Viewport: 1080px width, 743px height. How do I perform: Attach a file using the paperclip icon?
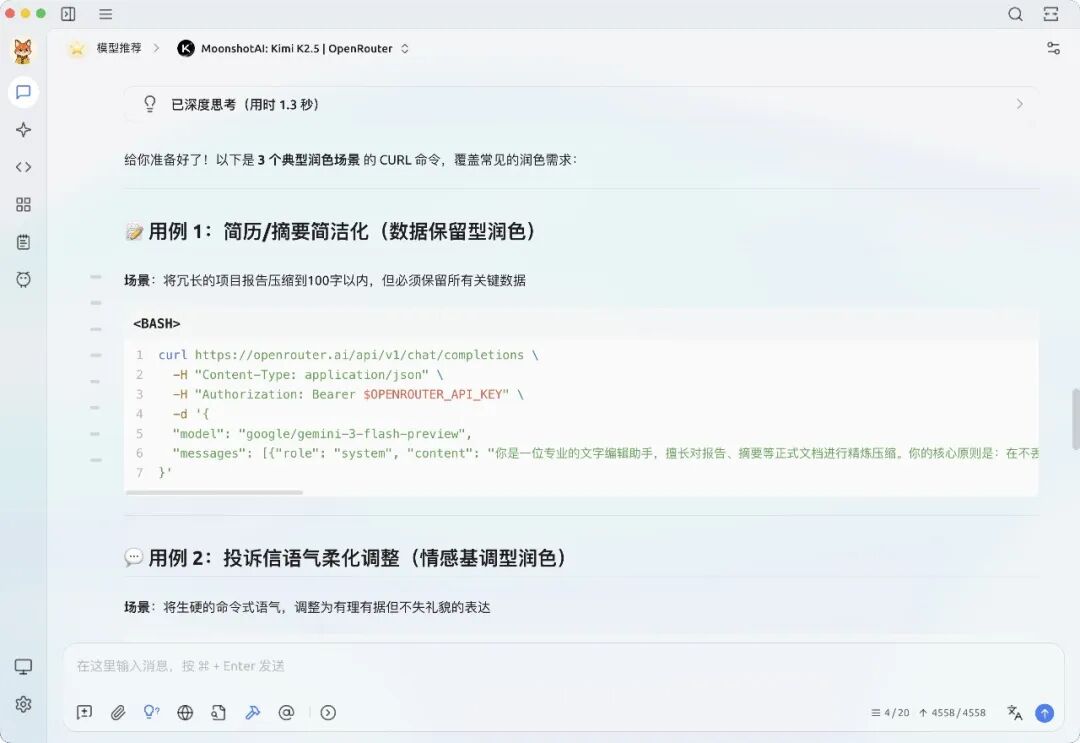[x=117, y=713]
